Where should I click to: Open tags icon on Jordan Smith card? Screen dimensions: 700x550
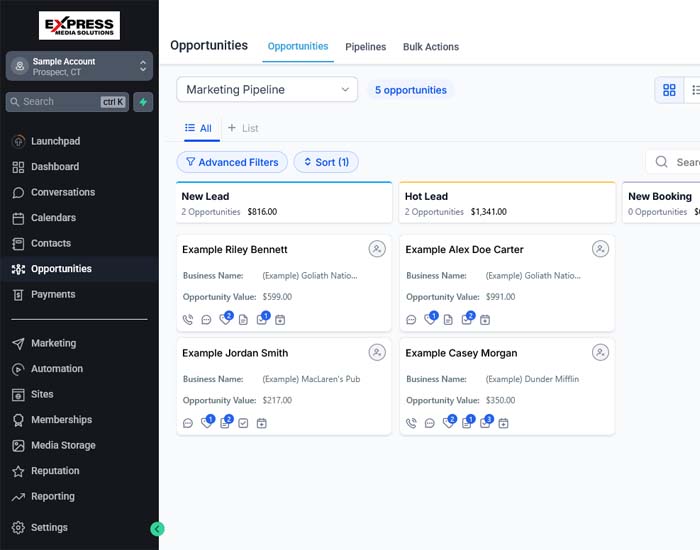(207, 422)
